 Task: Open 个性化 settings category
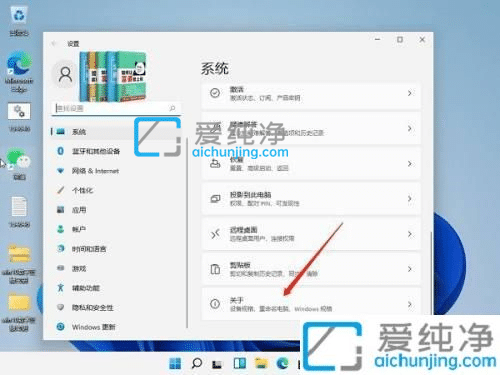pyautogui.click(x=115, y=190)
